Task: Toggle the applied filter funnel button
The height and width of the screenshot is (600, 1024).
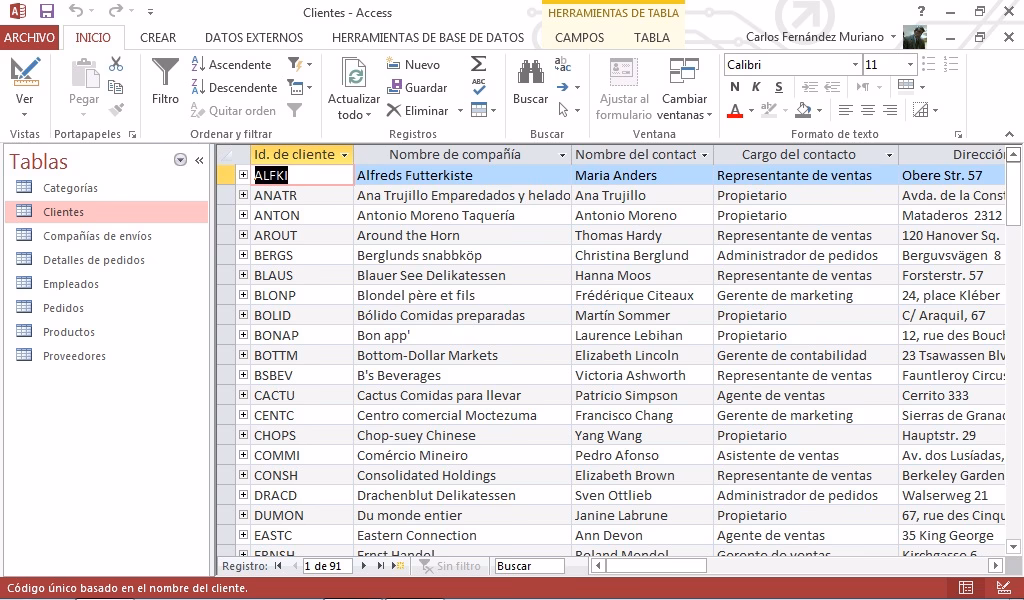Action: pos(295,110)
